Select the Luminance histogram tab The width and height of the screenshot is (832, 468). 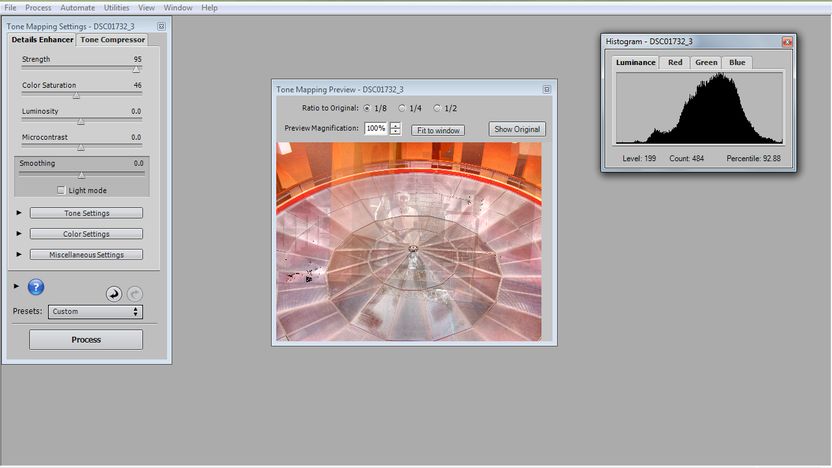(635, 63)
